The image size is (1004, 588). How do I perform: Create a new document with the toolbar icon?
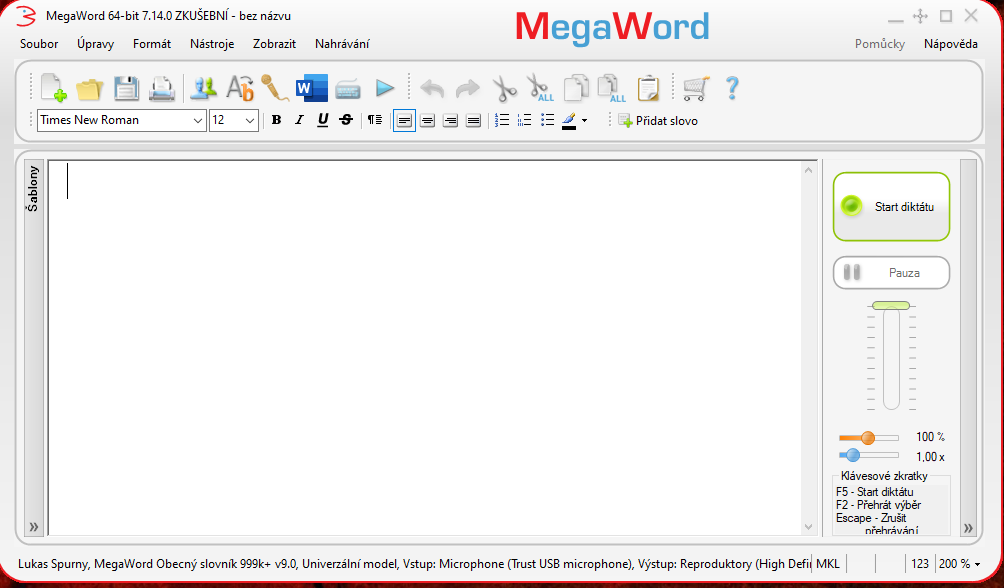click(53, 89)
